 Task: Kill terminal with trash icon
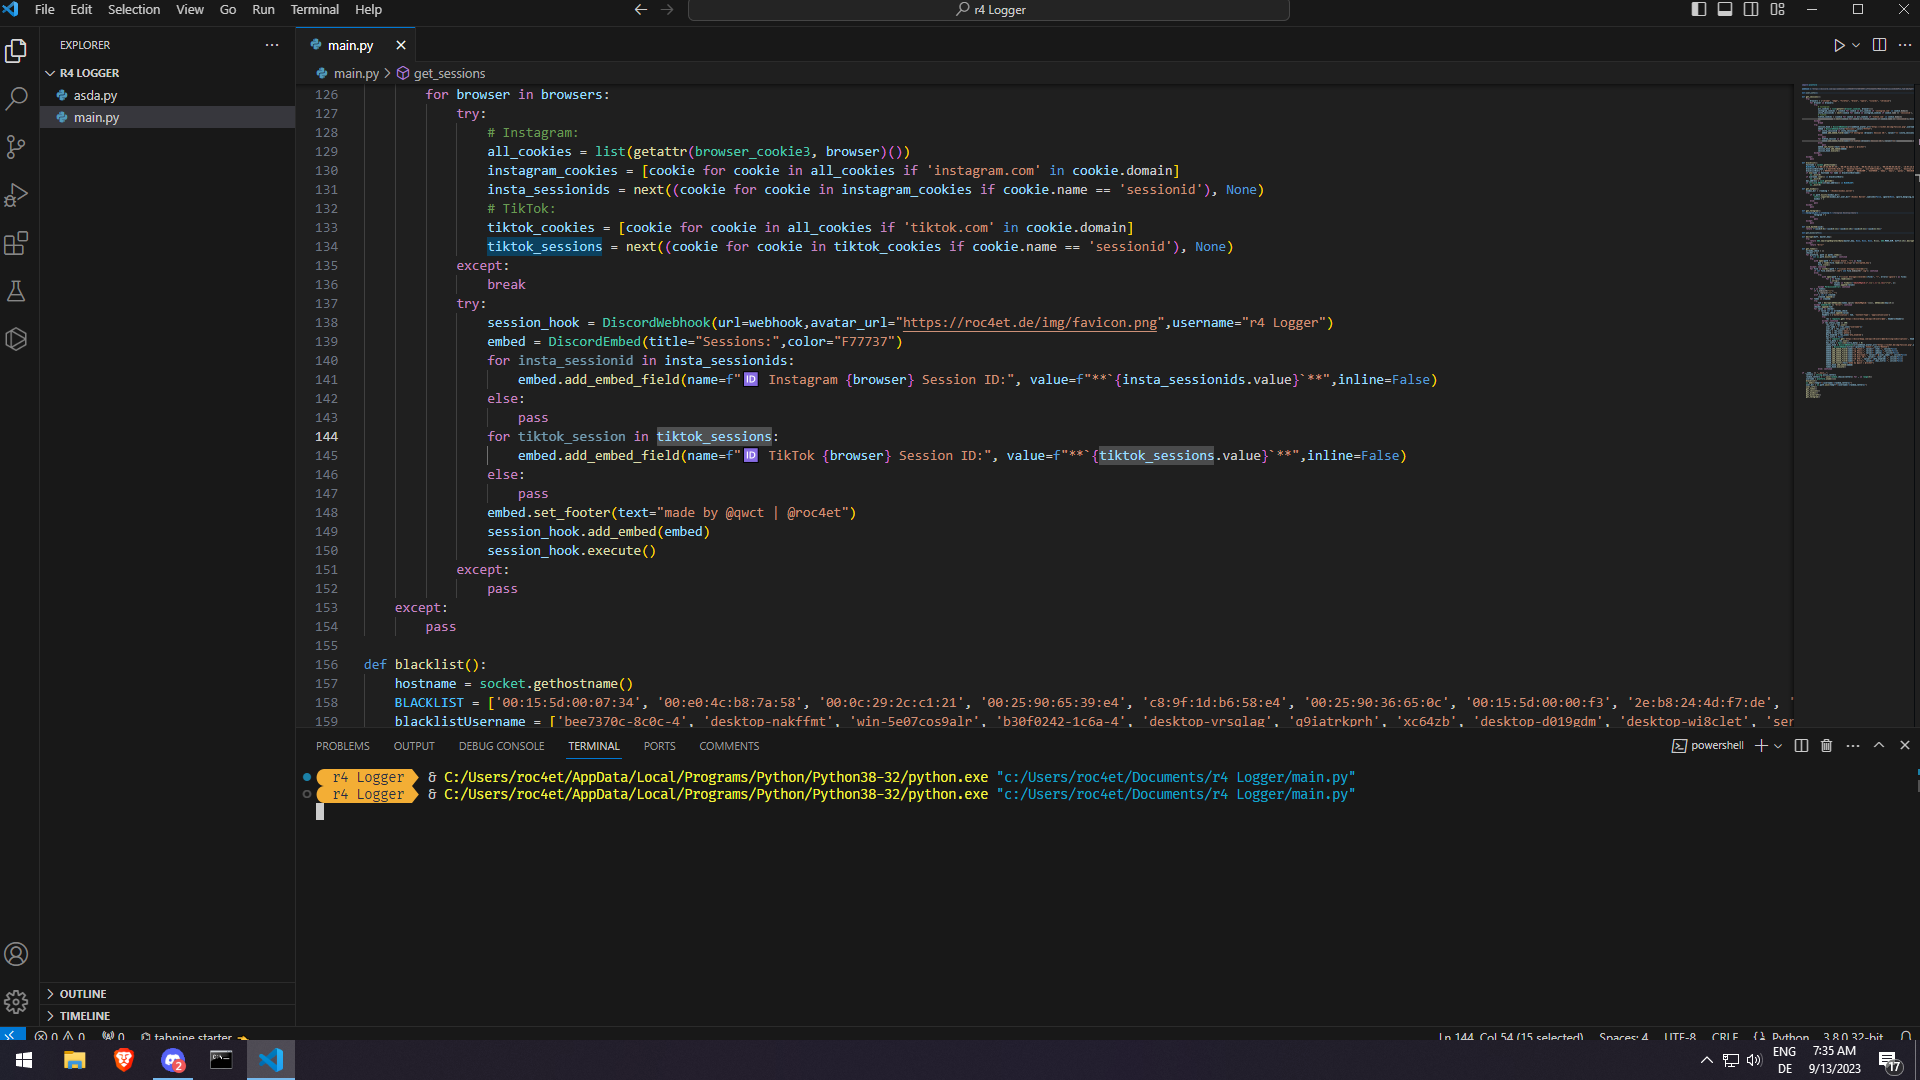click(1826, 746)
